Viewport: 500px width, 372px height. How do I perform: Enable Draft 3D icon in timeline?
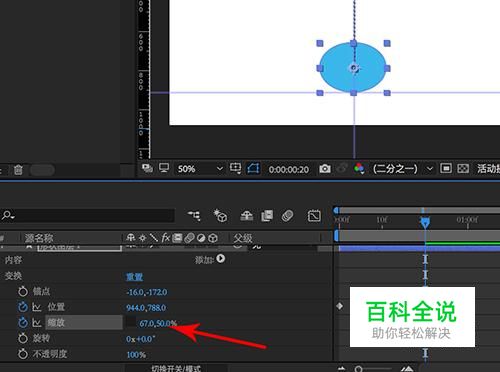tap(220, 216)
